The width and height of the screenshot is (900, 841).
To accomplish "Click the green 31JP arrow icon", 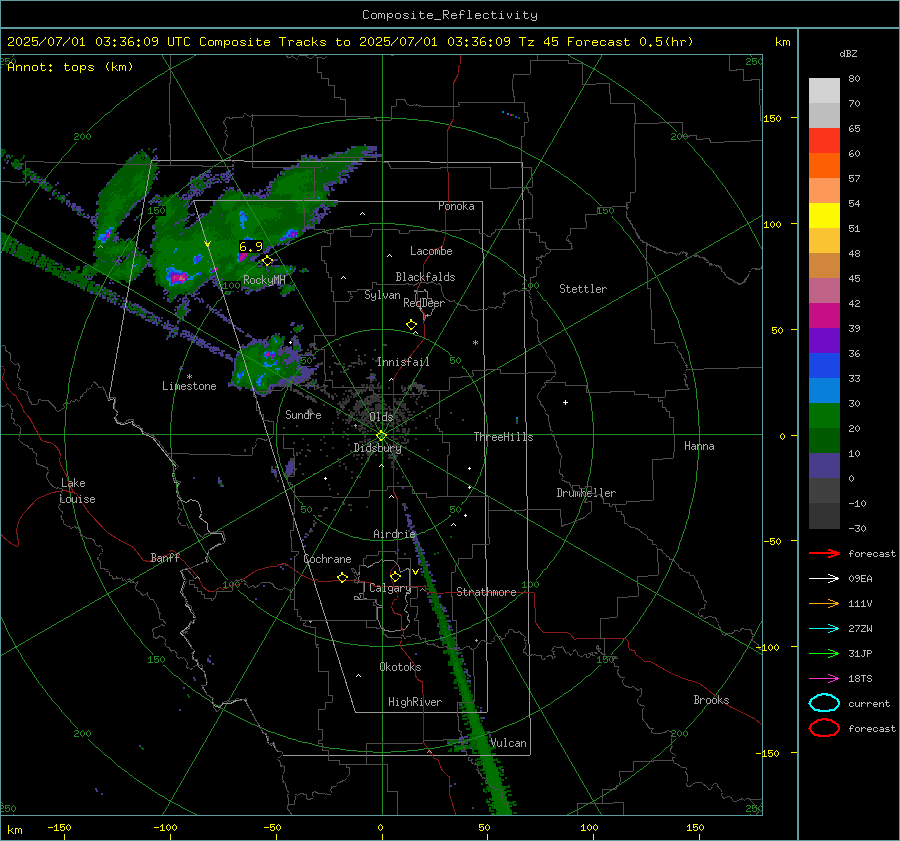I will pyautogui.click(x=824, y=653).
